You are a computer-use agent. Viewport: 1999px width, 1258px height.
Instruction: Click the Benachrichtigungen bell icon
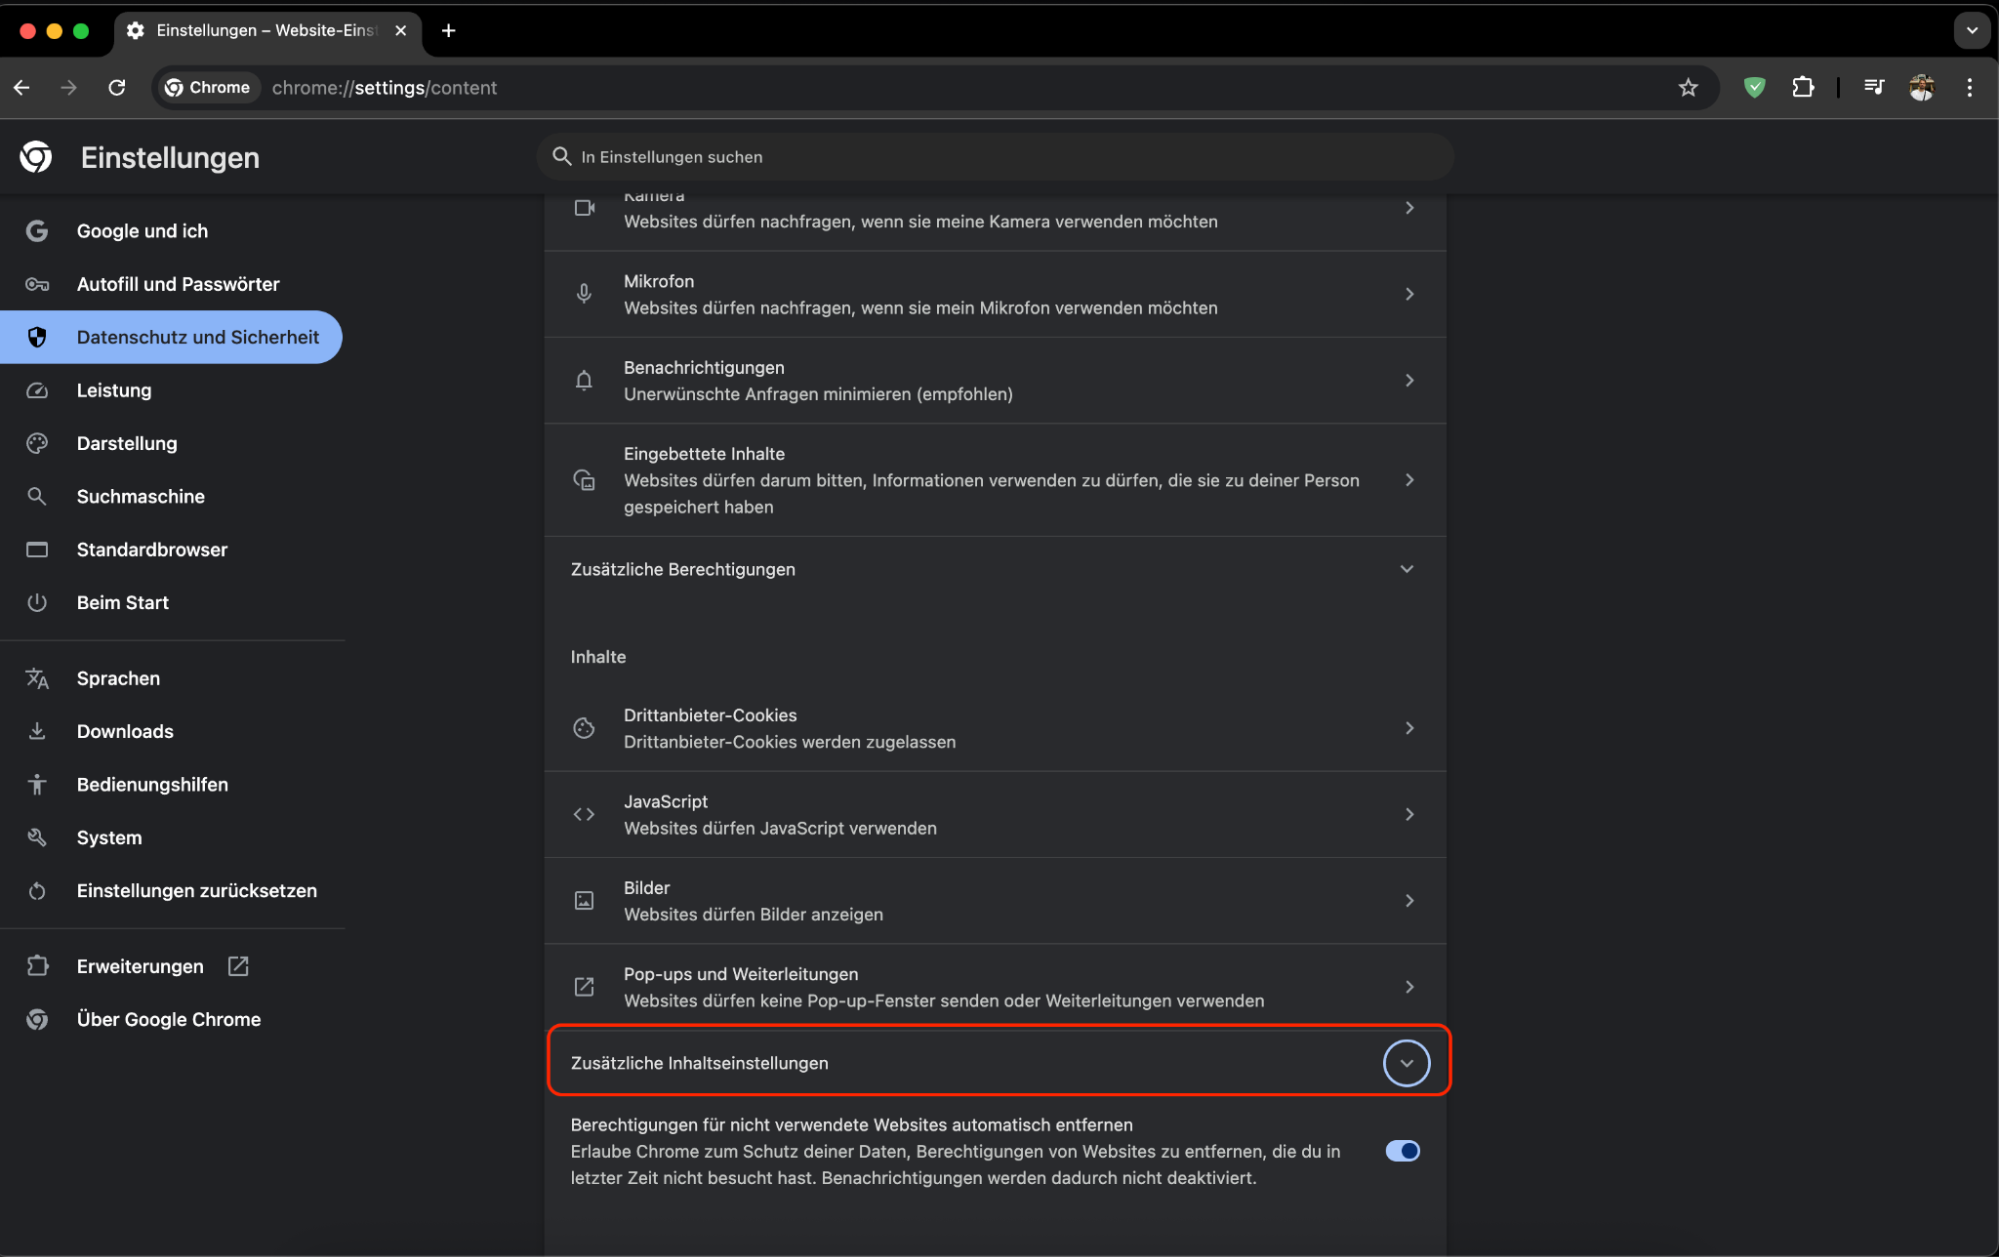pos(584,380)
